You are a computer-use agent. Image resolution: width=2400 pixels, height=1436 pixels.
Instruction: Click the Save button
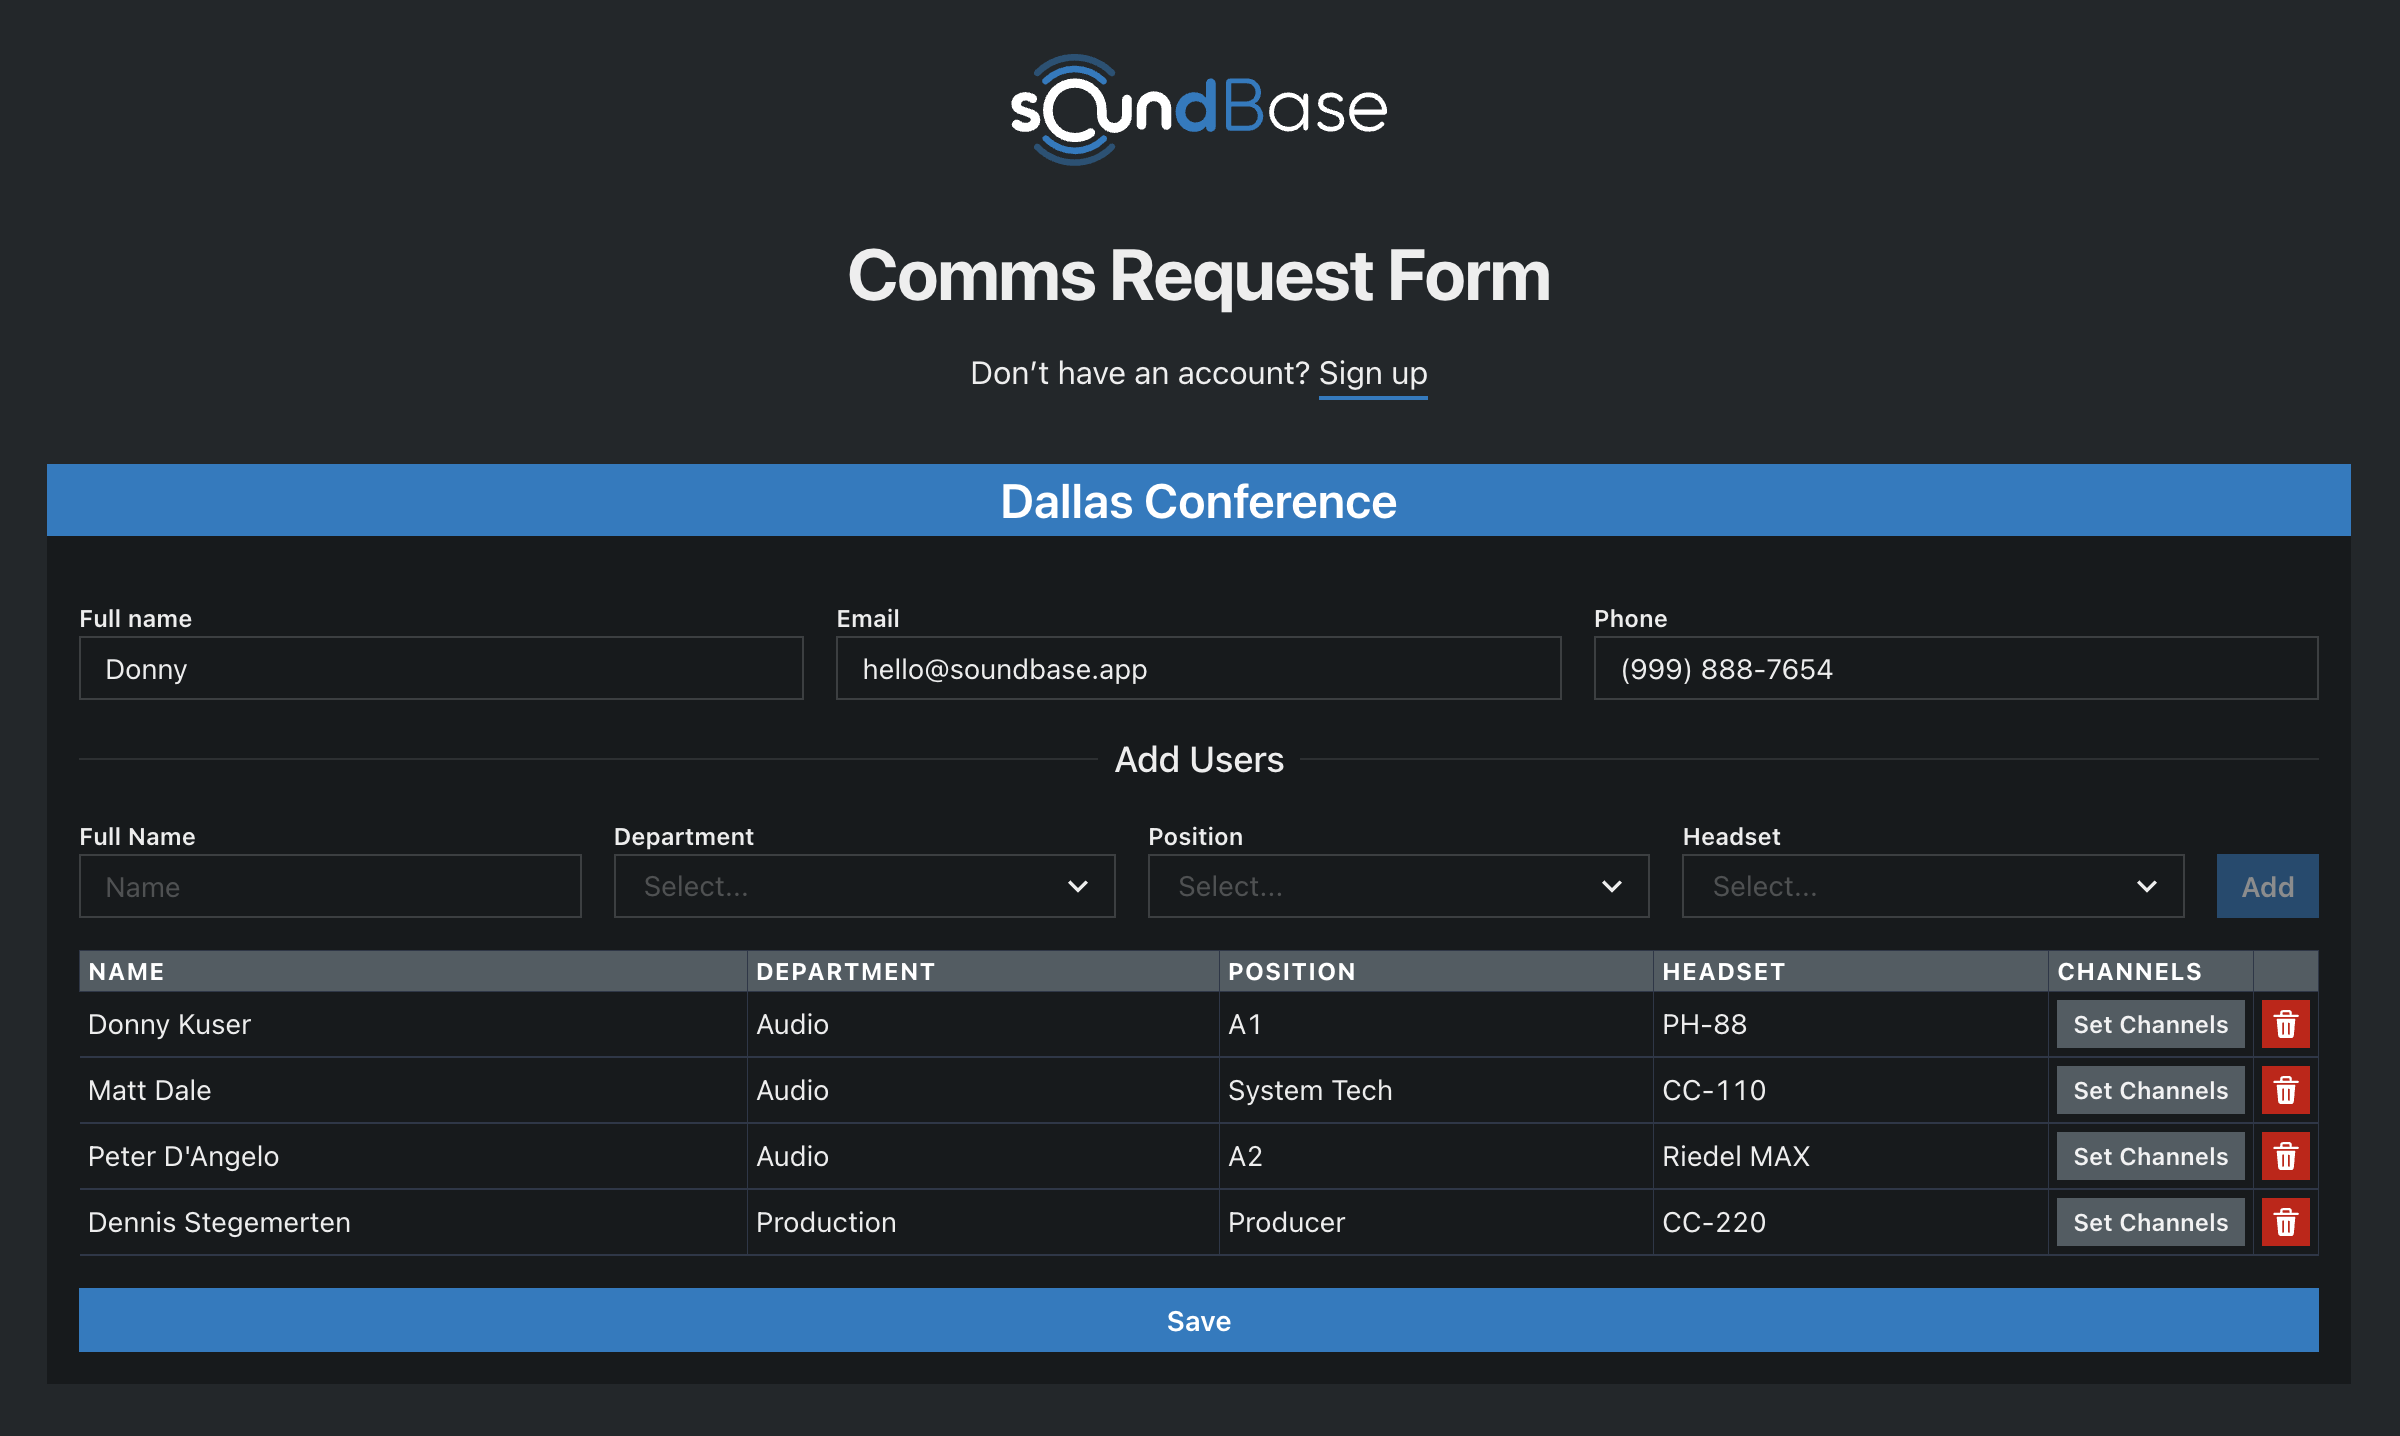1198,1320
